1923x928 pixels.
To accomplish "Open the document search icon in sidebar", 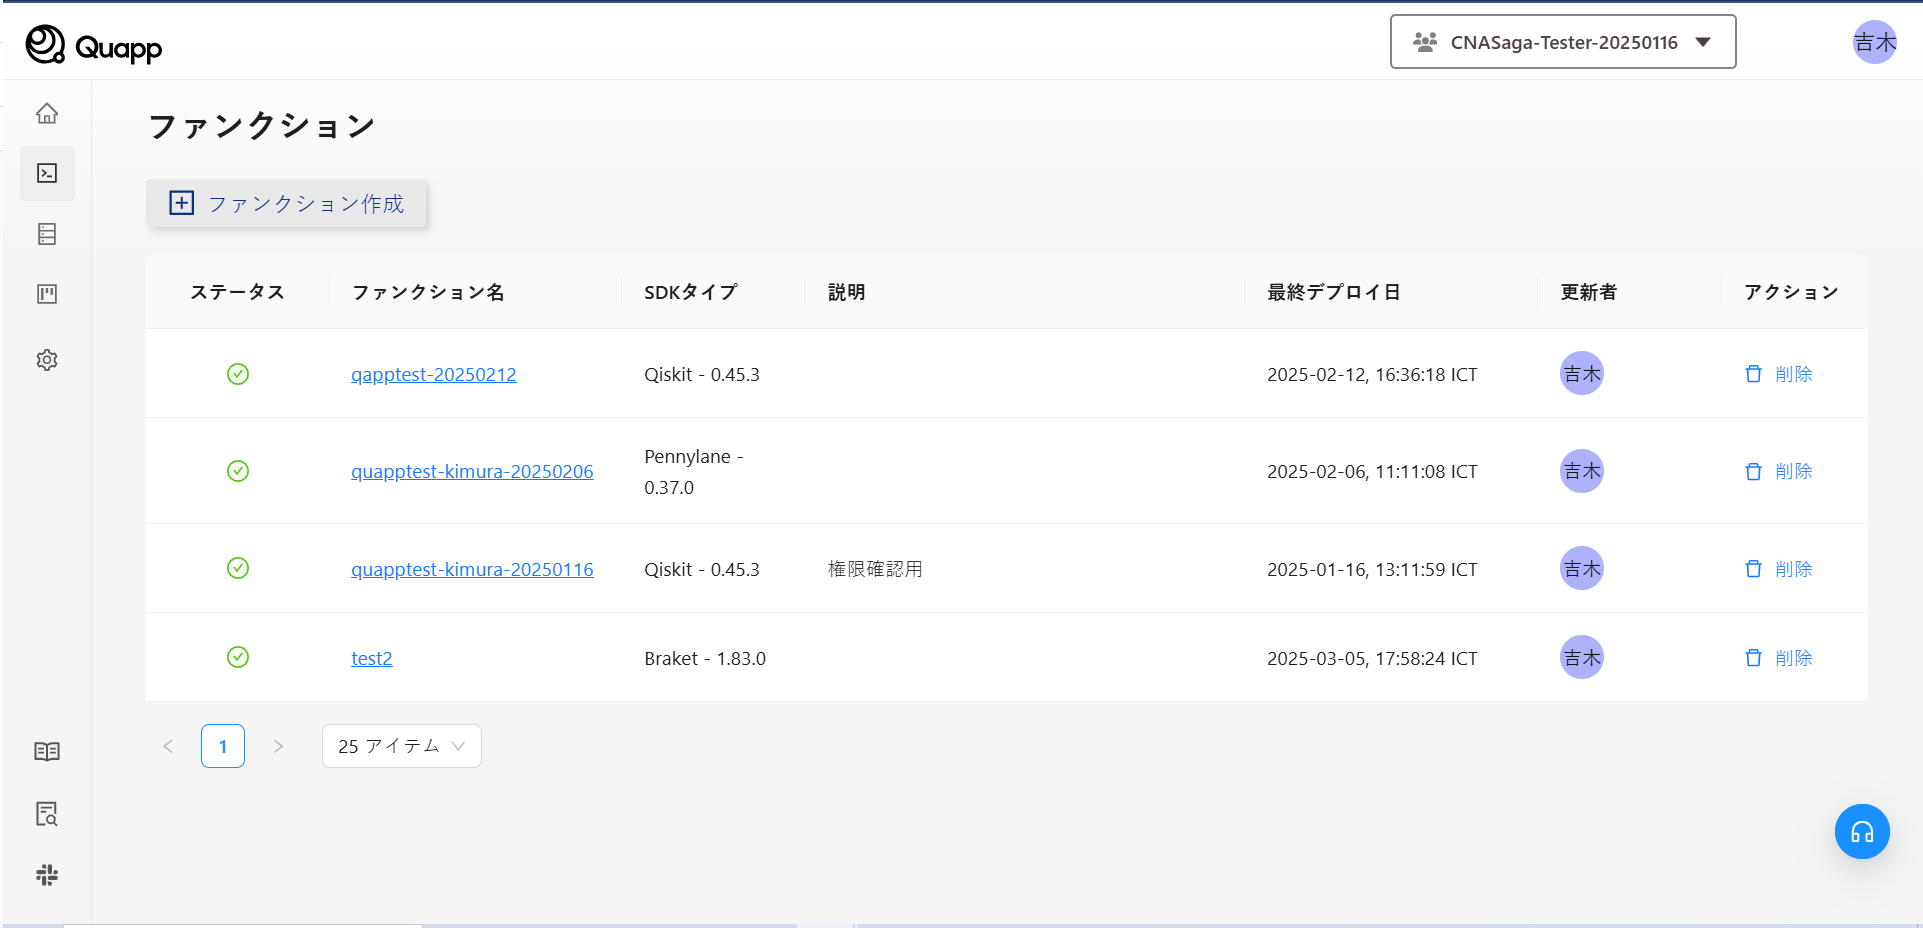I will coord(47,814).
